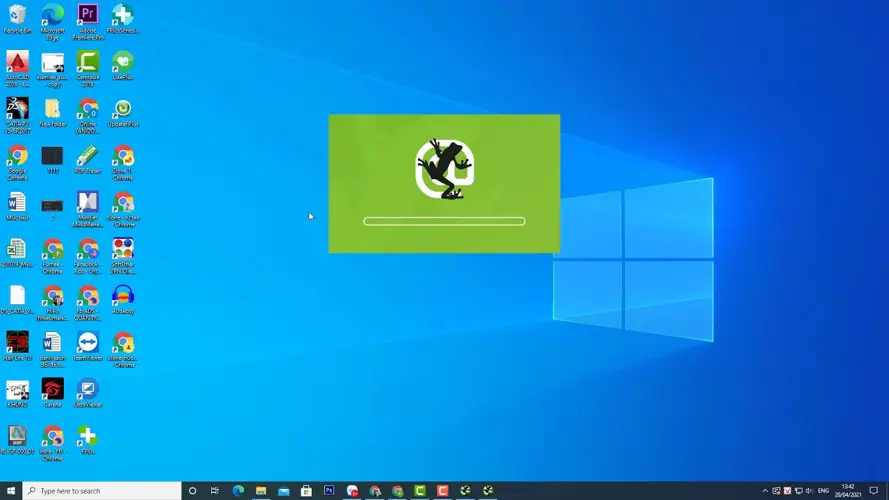Open the Microsoft Edge desktop shortcut
The height and width of the screenshot is (500, 889).
(x=52, y=22)
